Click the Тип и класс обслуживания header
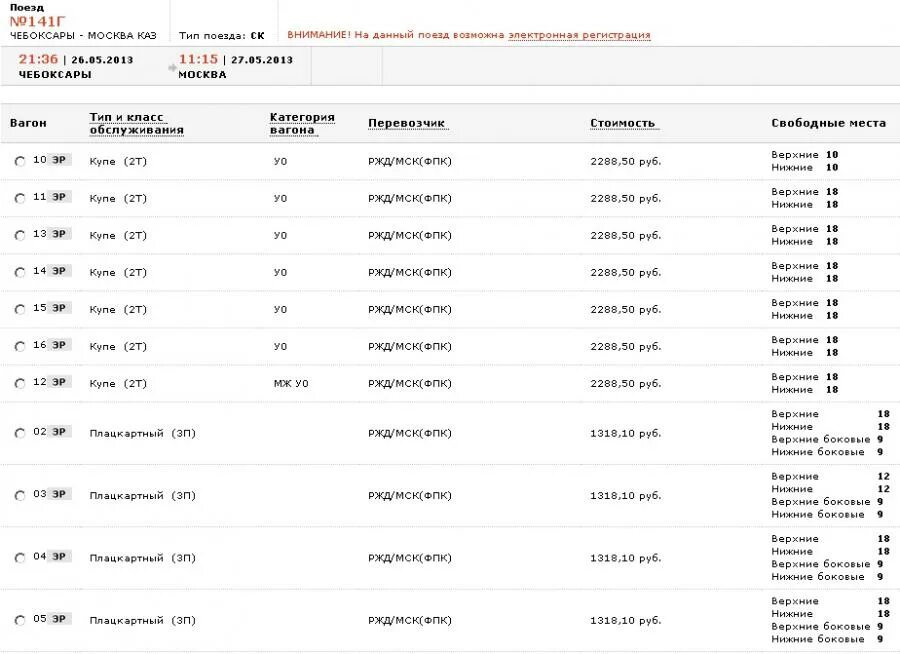The width and height of the screenshot is (900, 654). pyautogui.click(x=137, y=123)
